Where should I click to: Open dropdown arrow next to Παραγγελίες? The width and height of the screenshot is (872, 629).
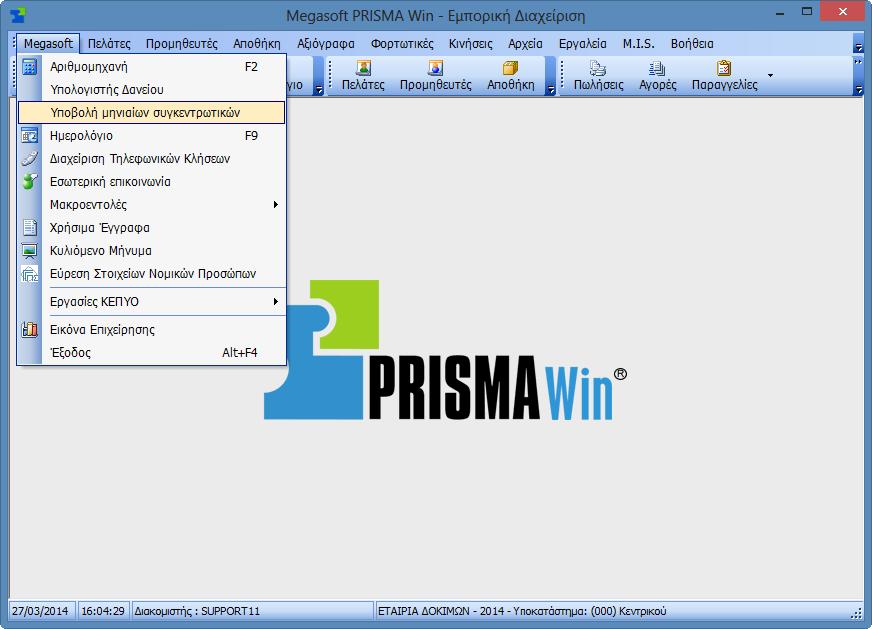coord(770,76)
